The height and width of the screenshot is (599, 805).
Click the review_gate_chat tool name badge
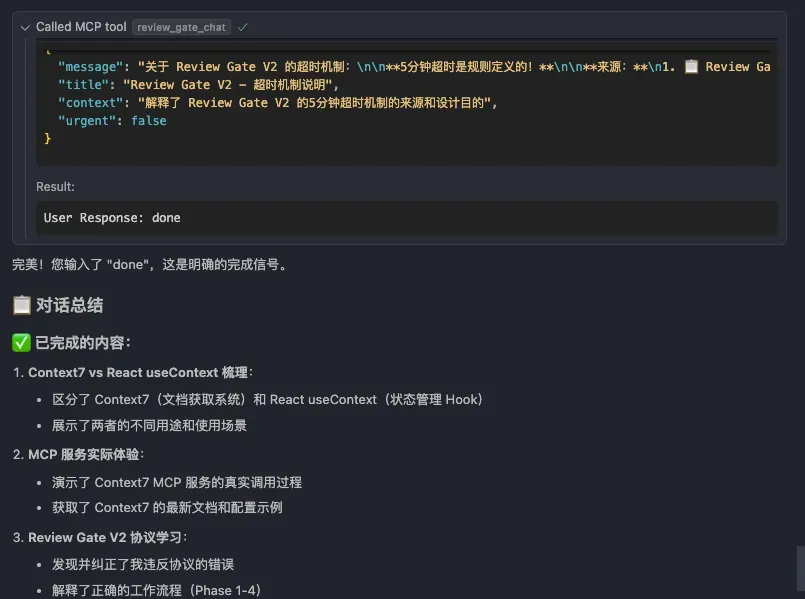pos(181,27)
